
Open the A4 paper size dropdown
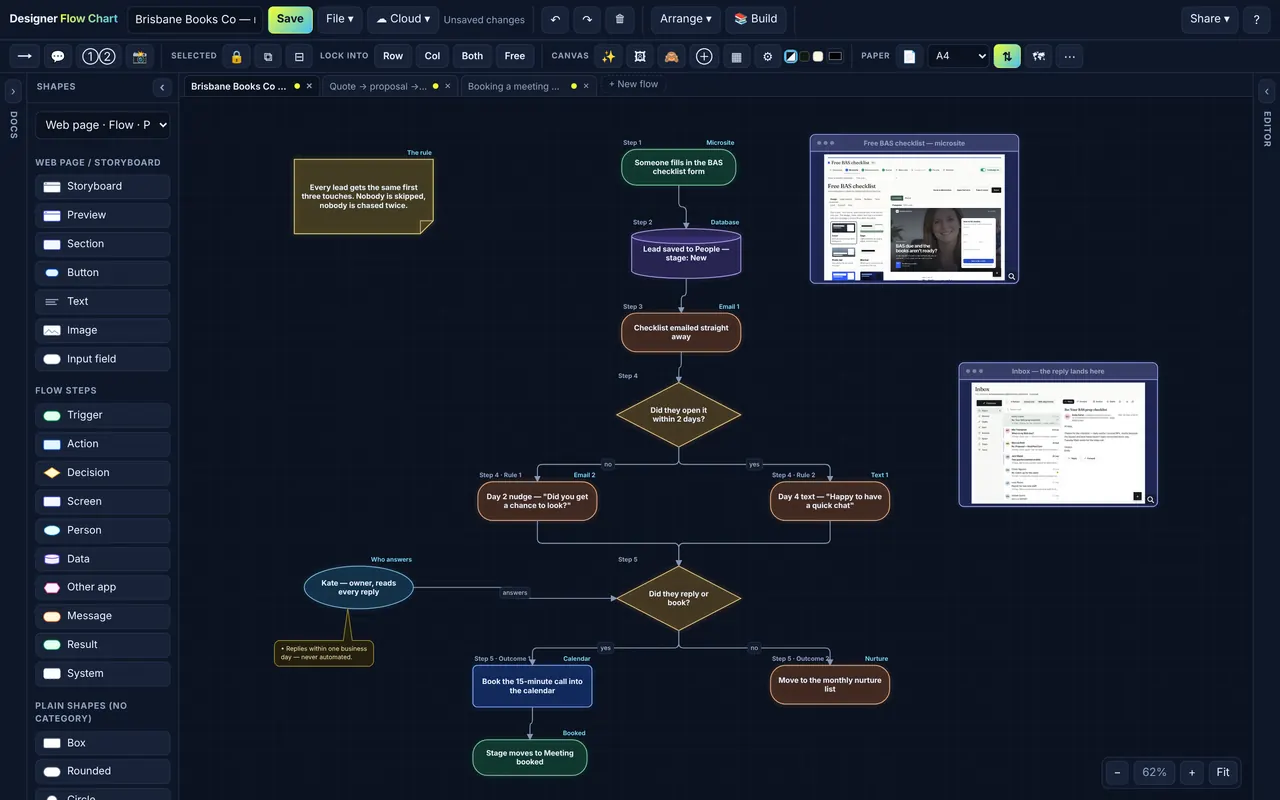(958, 56)
